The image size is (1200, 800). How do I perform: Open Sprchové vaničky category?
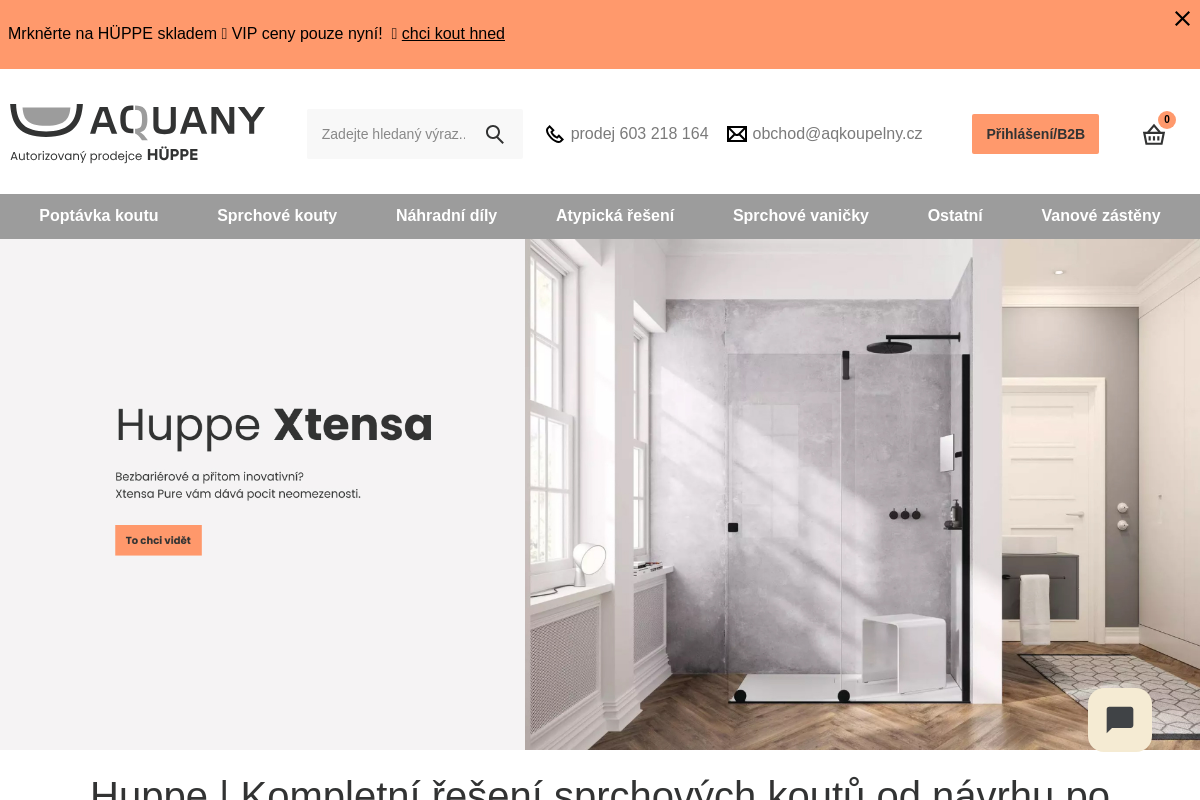coord(801,216)
